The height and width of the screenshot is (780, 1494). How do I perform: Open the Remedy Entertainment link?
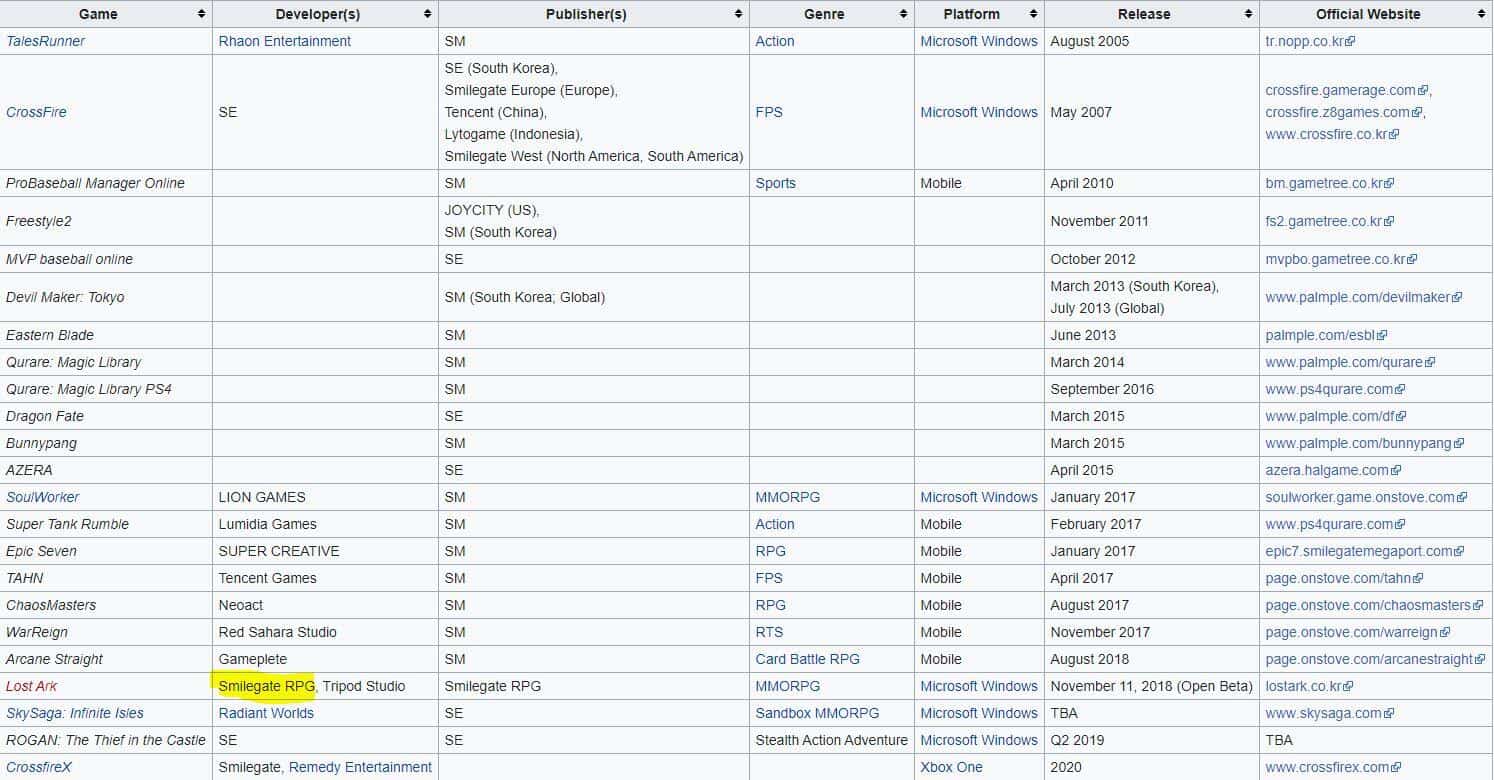[x=361, y=767]
